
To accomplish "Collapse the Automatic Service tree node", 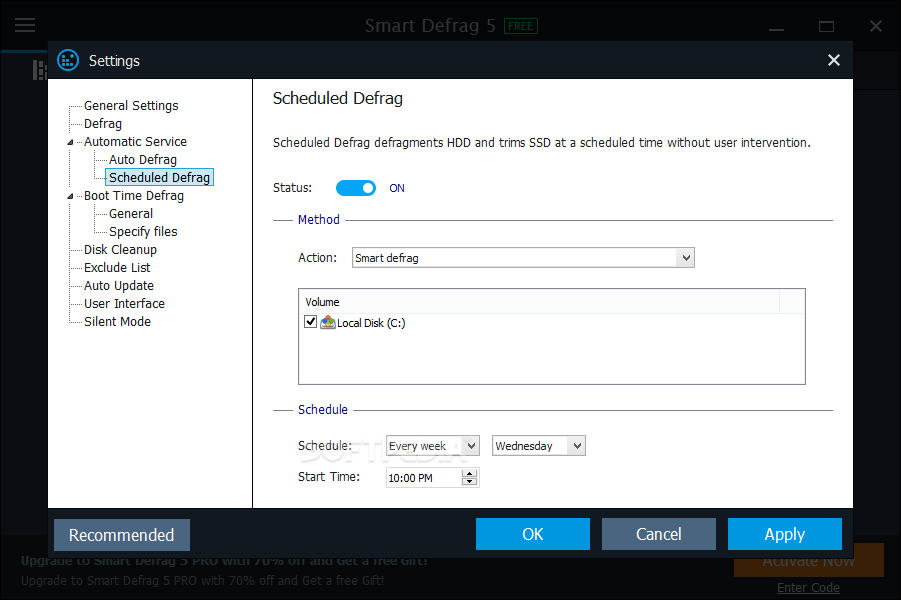I will click(71, 142).
